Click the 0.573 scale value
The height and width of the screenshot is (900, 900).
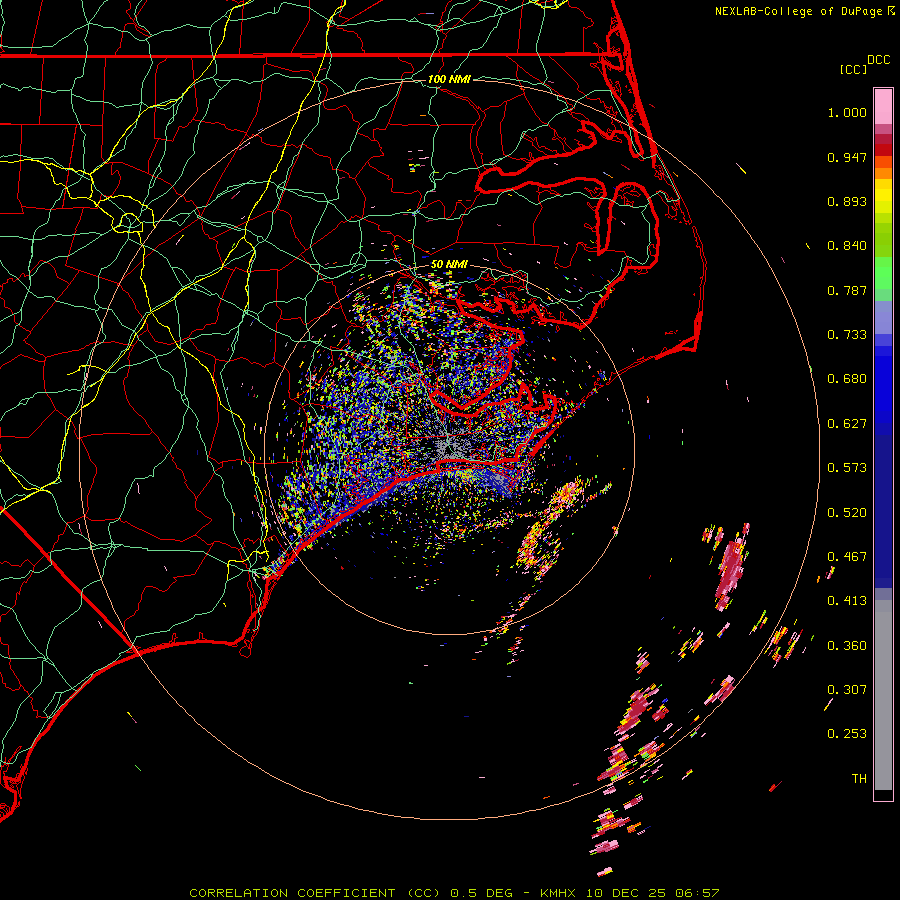[x=847, y=468]
